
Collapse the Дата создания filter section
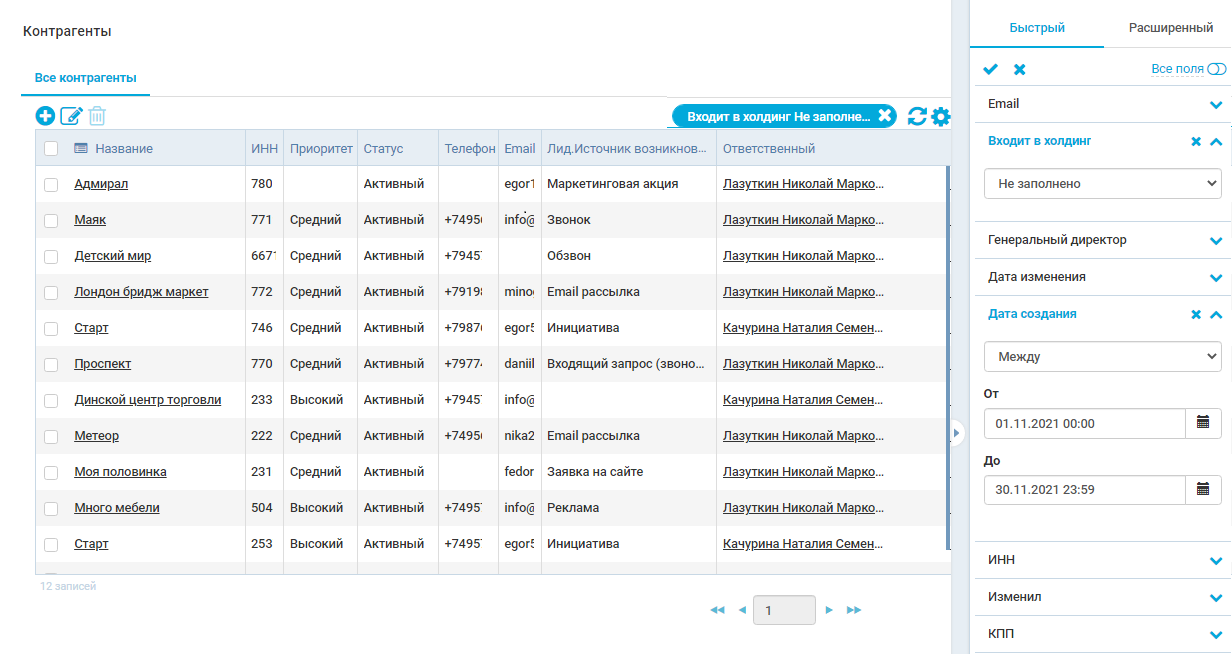pyautogui.click(x=1217, y=314)
